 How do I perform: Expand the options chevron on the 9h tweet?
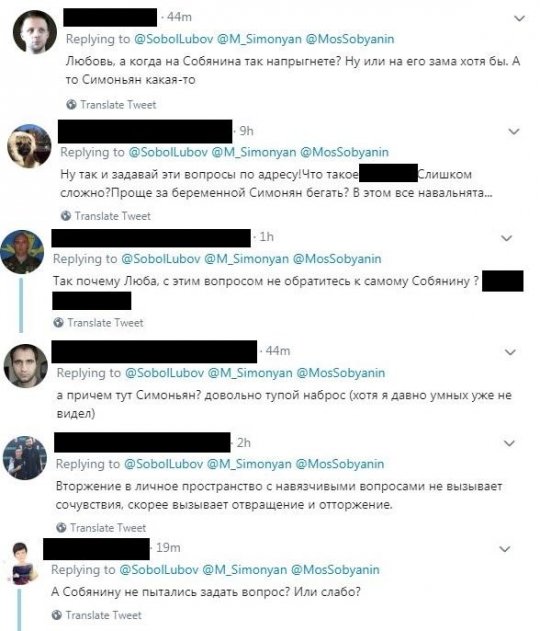click(514, 132)
